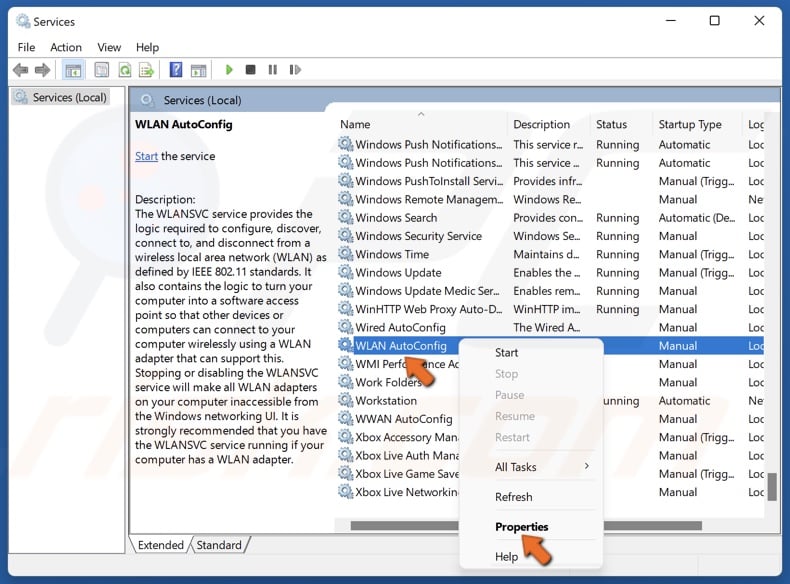The image size is (790, 584).
Task: Sort by the Startup Type column header
Action: (696, 124)
